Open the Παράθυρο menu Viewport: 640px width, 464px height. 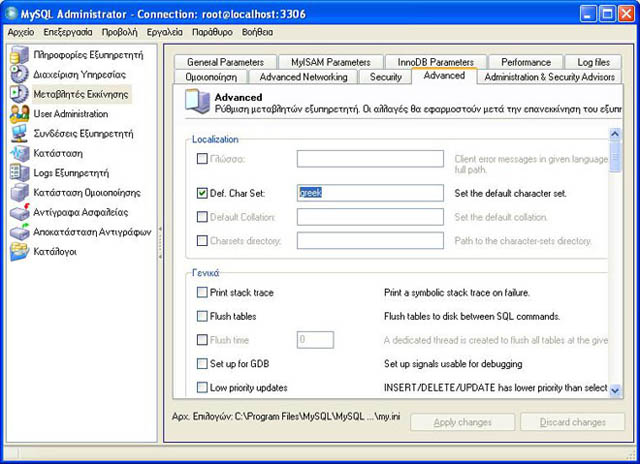212,32
